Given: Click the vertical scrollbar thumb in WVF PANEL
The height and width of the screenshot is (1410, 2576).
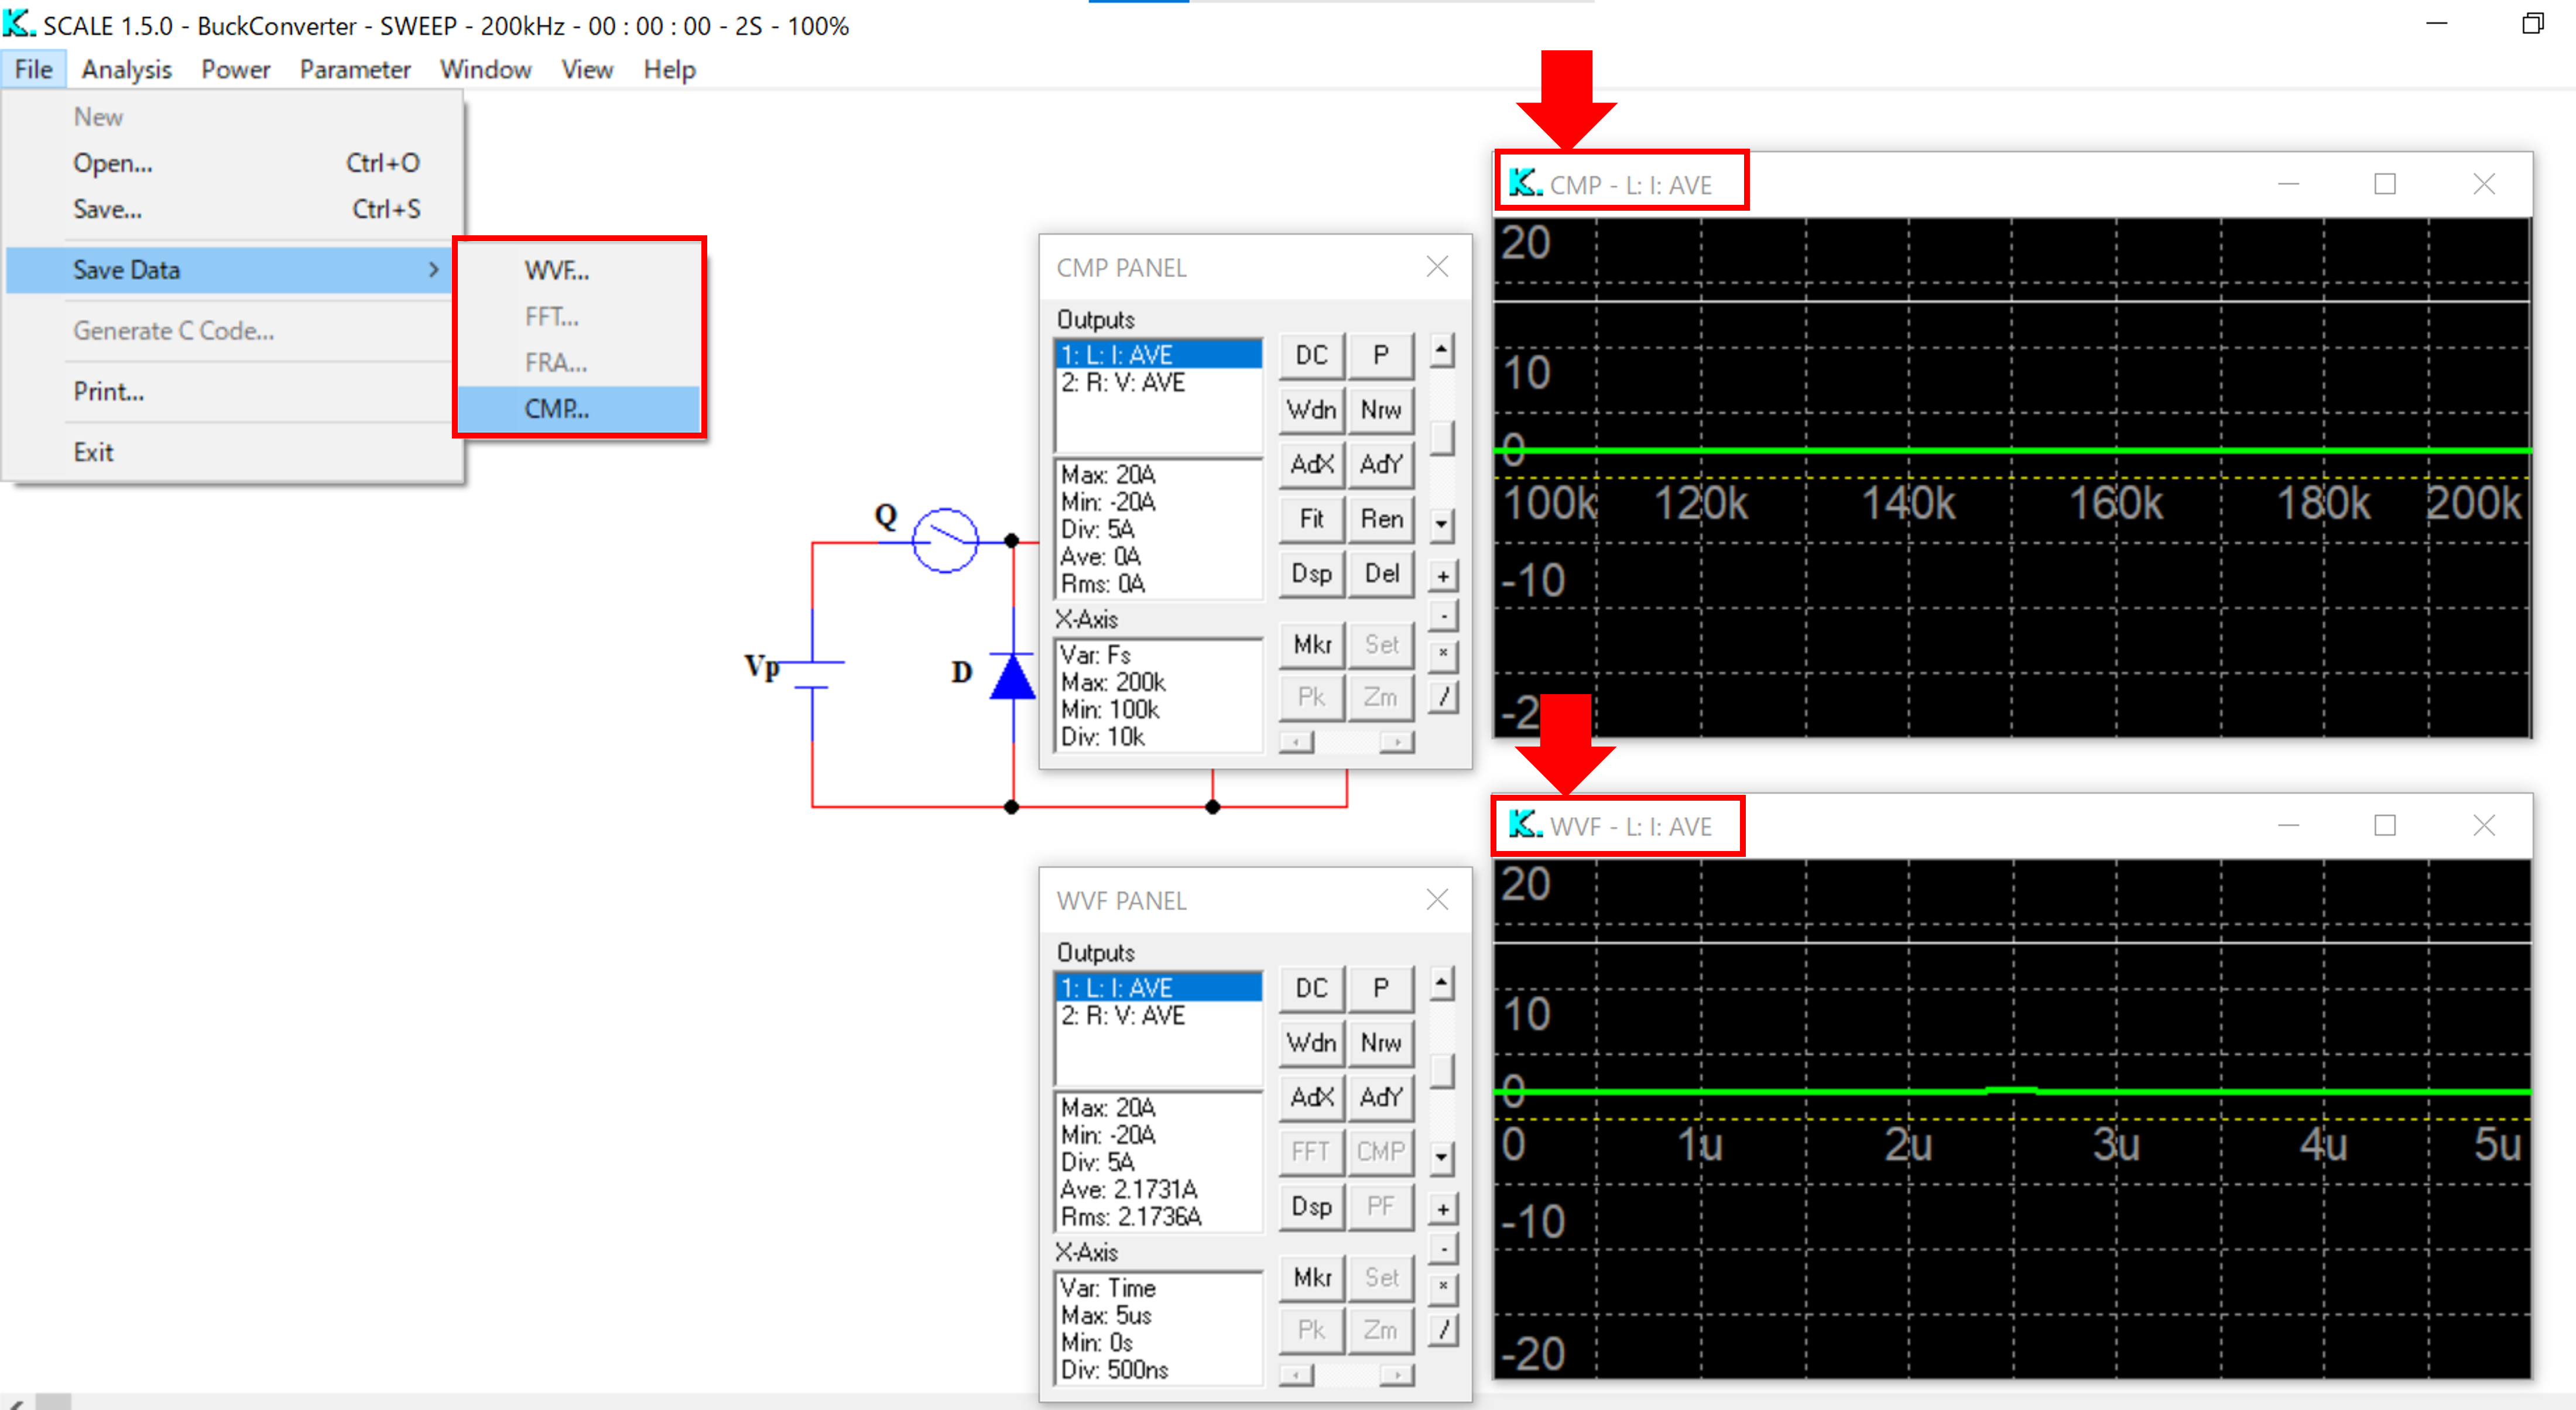Looking at the screenshot, I should 1441,1070.
